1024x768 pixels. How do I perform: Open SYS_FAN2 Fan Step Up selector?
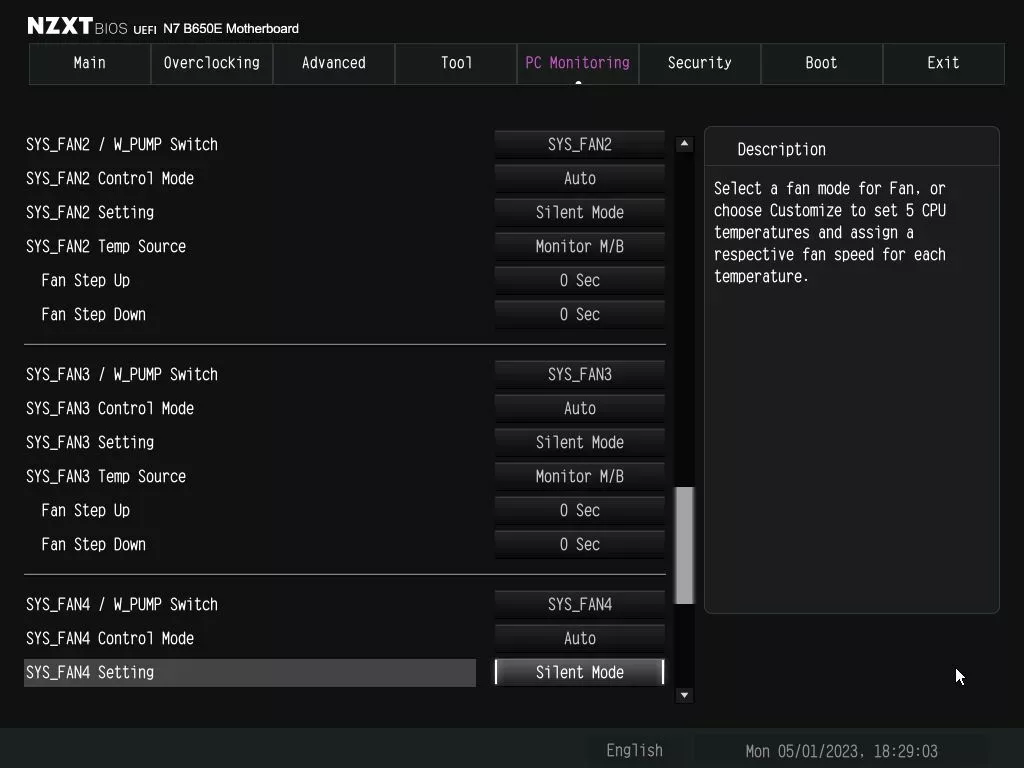coord(579,280)
